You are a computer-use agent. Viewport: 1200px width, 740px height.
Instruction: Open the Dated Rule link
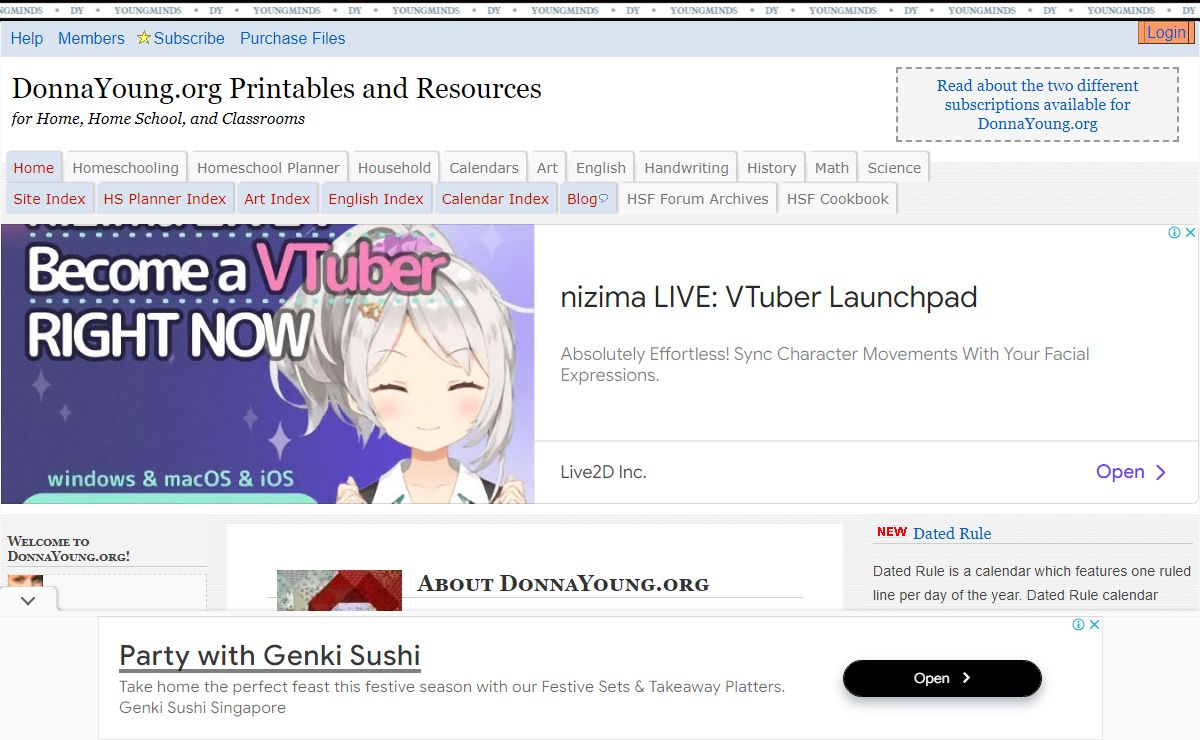pyautogui.click(x=952, y=533)
